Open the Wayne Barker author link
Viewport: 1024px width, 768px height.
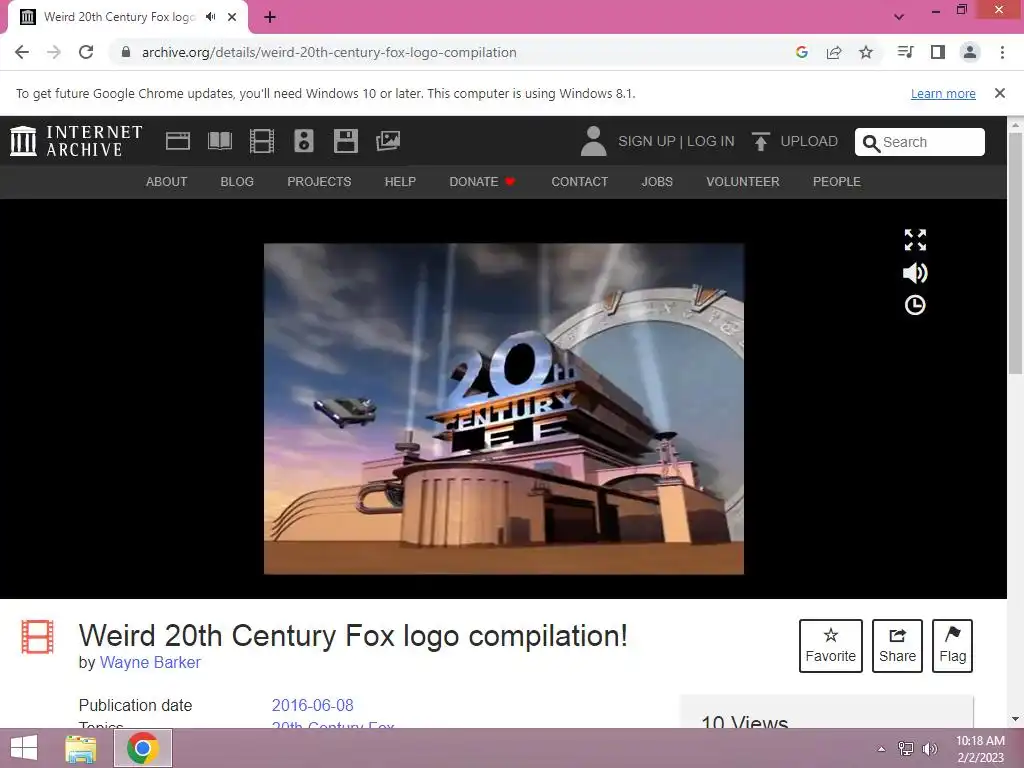click(150, 662)
